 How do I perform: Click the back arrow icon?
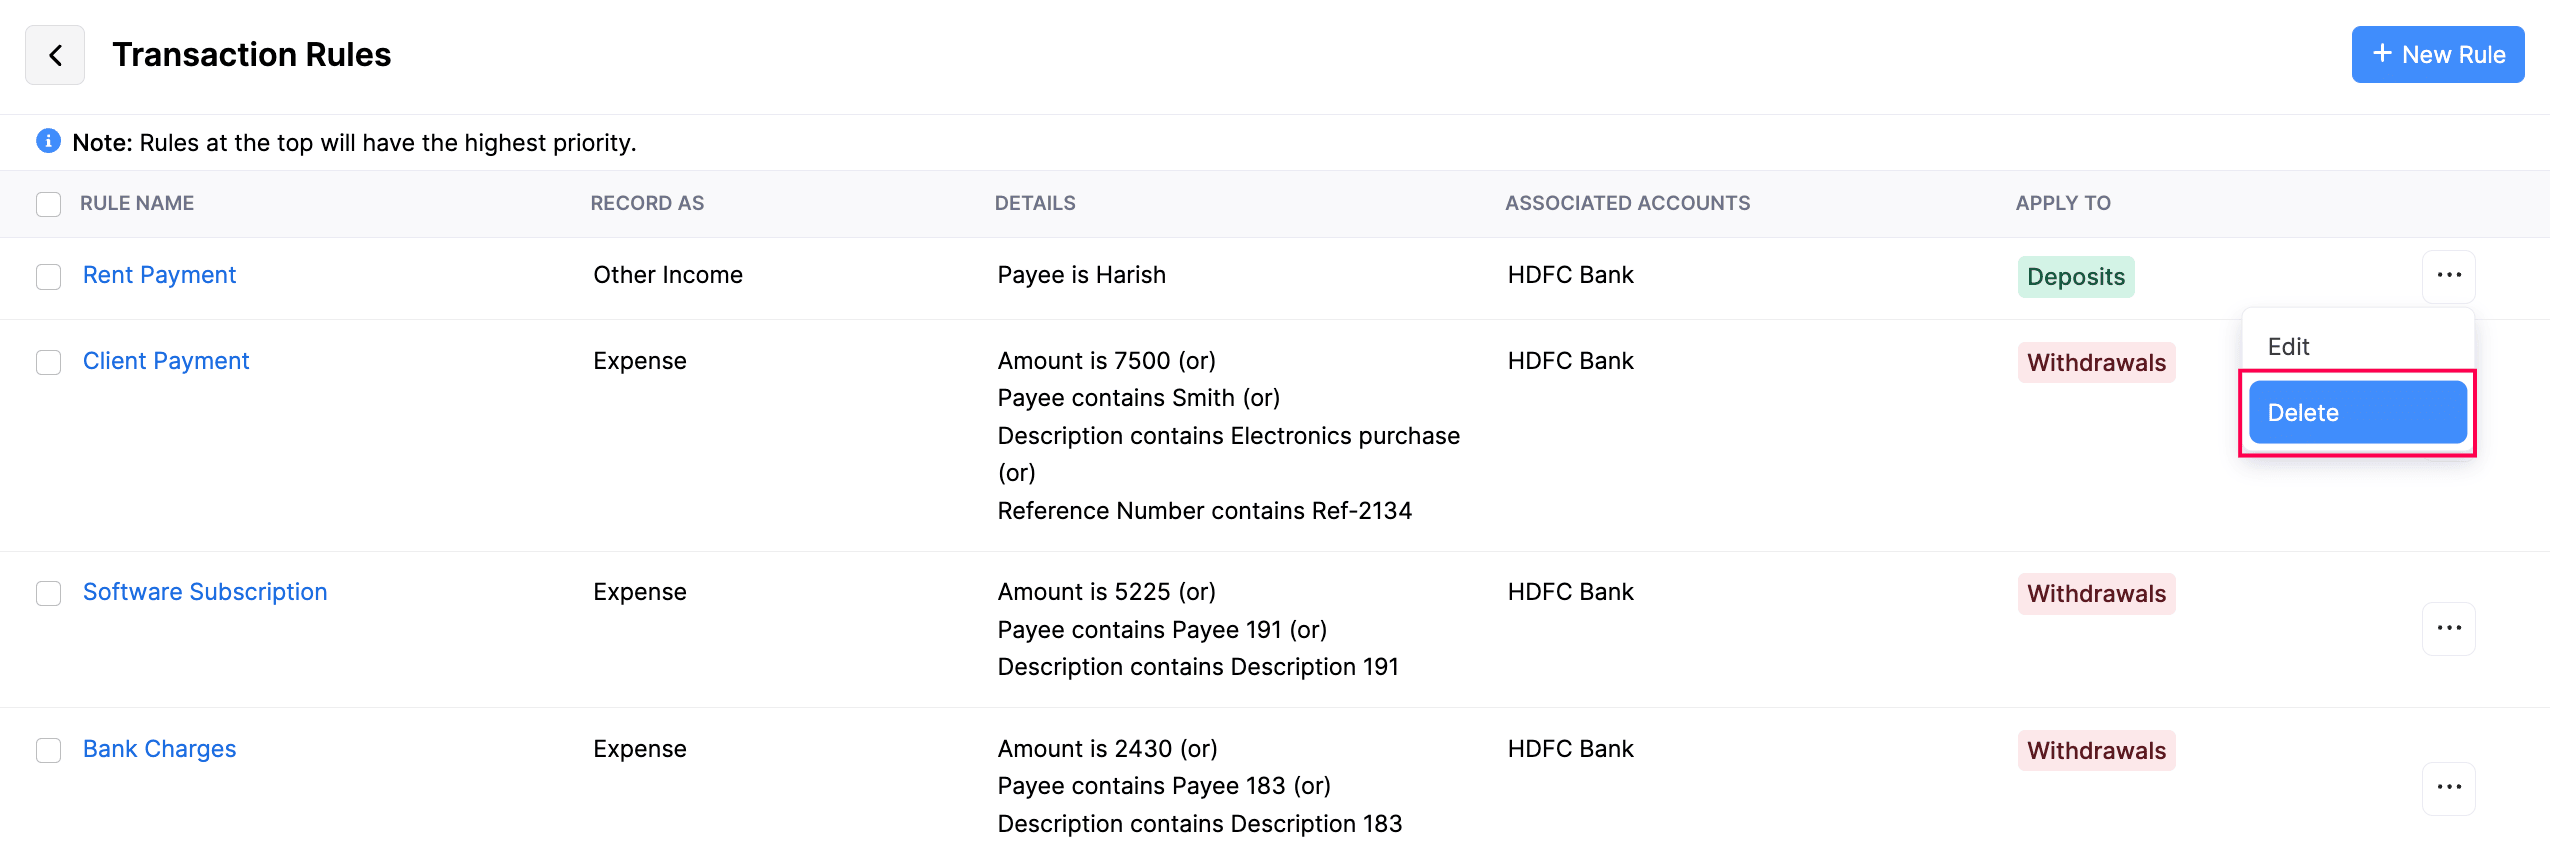55,55
